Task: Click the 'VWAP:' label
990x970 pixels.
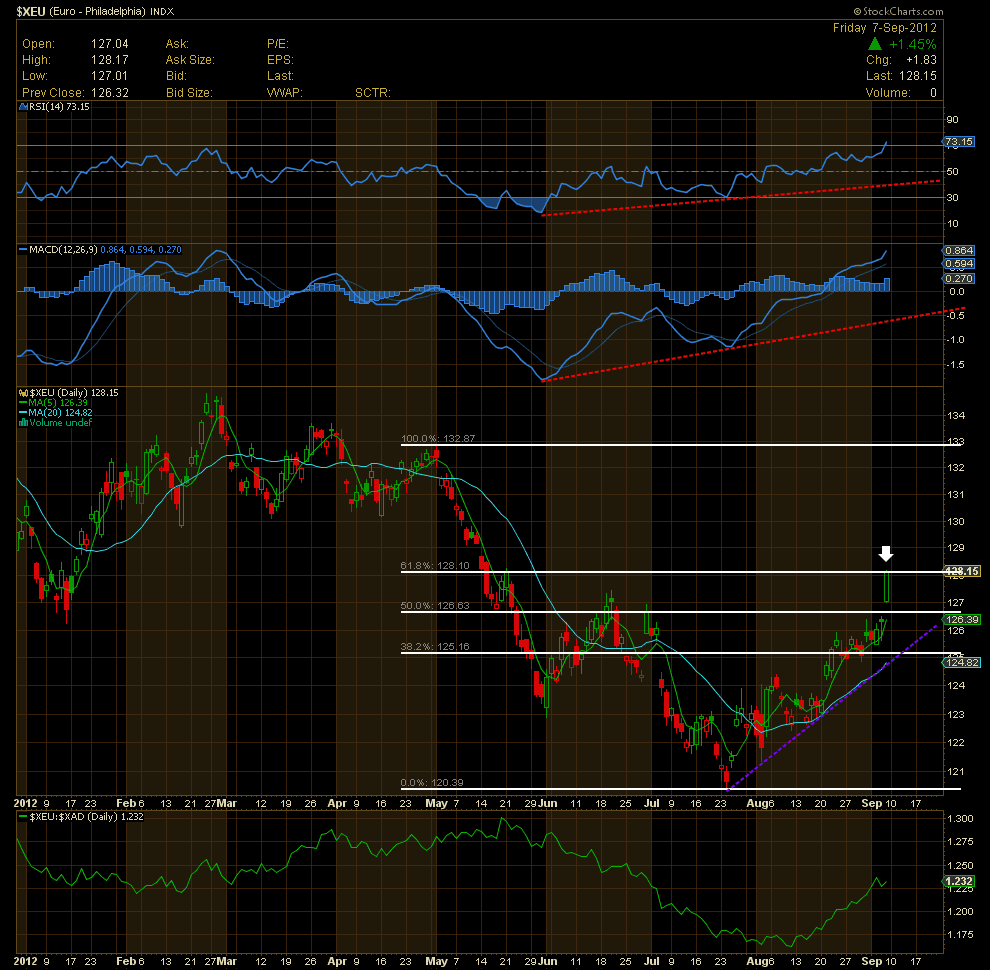Action: coord(285,93)
